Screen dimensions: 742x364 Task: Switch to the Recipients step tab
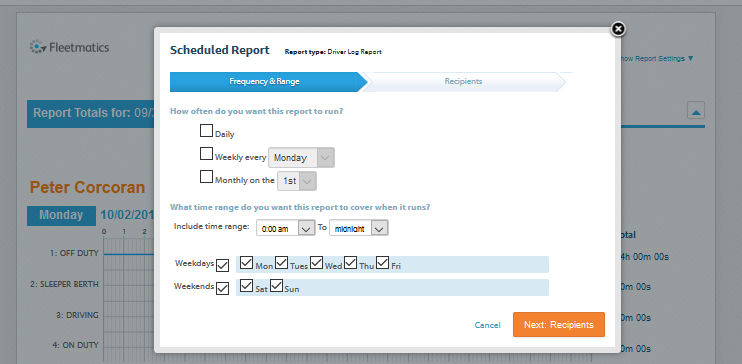(463, 81)
